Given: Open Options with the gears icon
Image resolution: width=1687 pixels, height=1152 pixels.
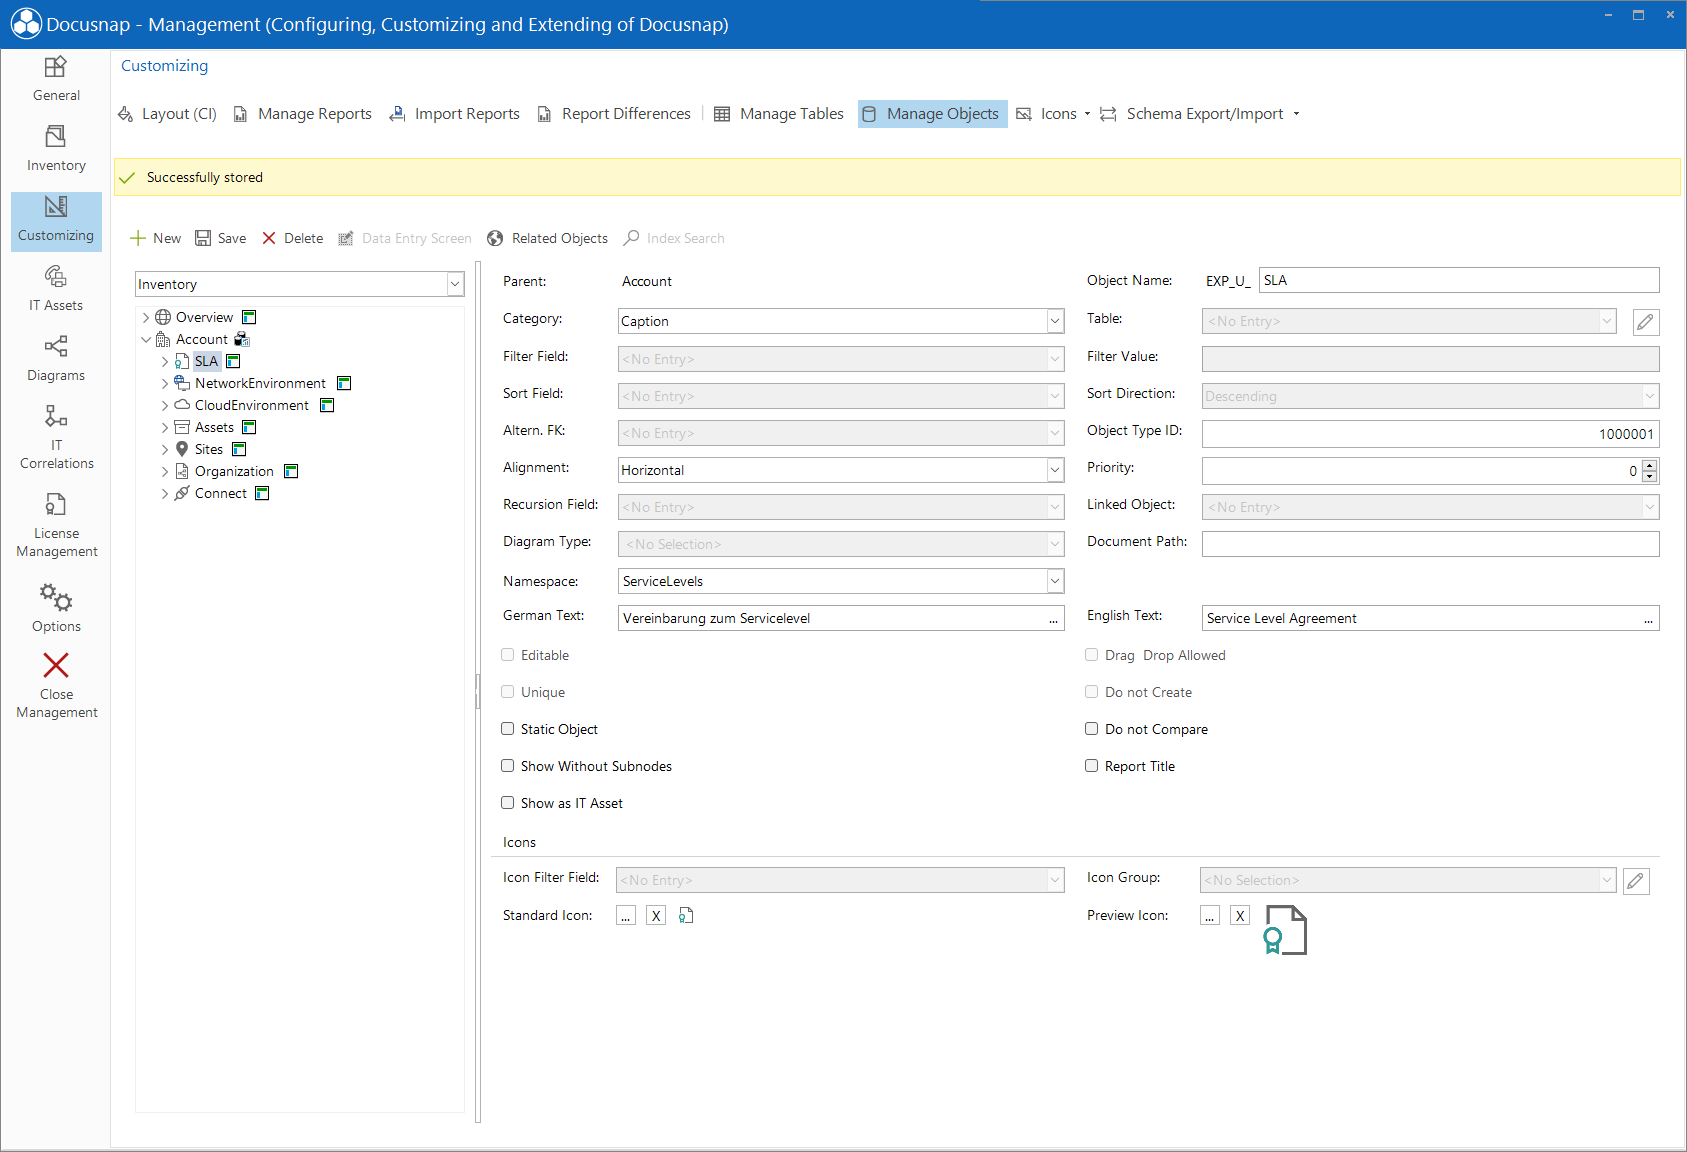Looking at the screenshot, I should pos(56,609).
